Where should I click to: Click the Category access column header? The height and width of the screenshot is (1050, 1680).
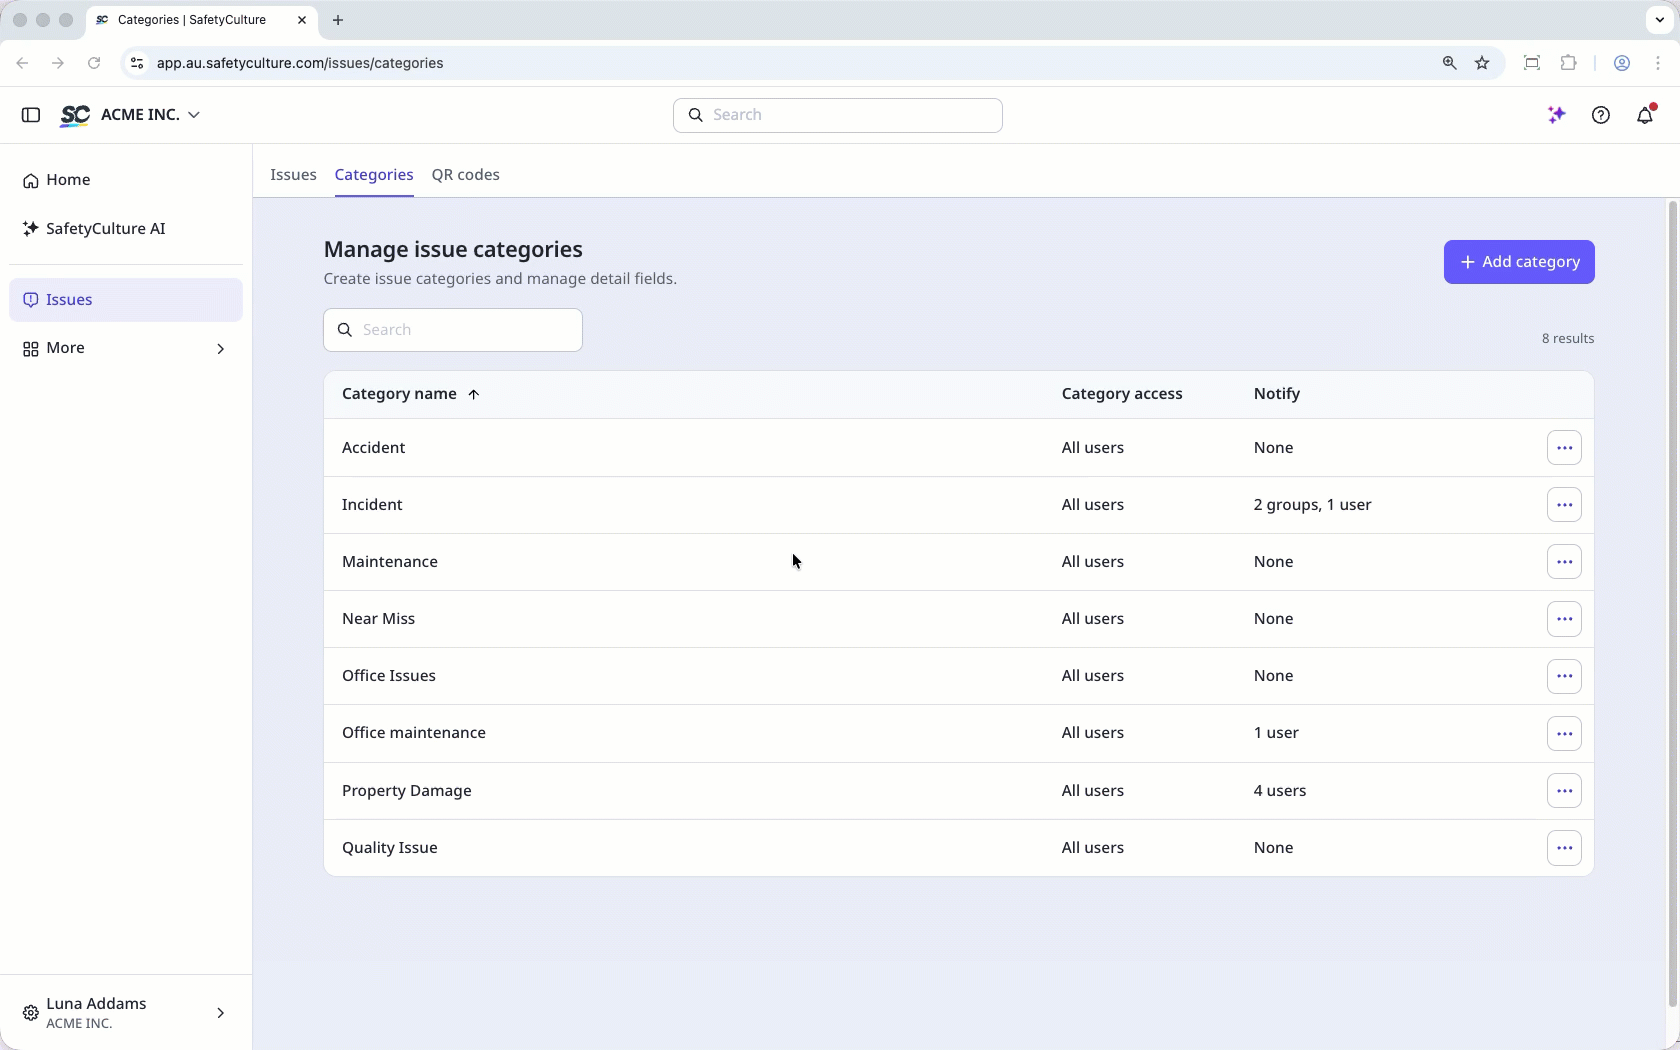(1122, 394)
